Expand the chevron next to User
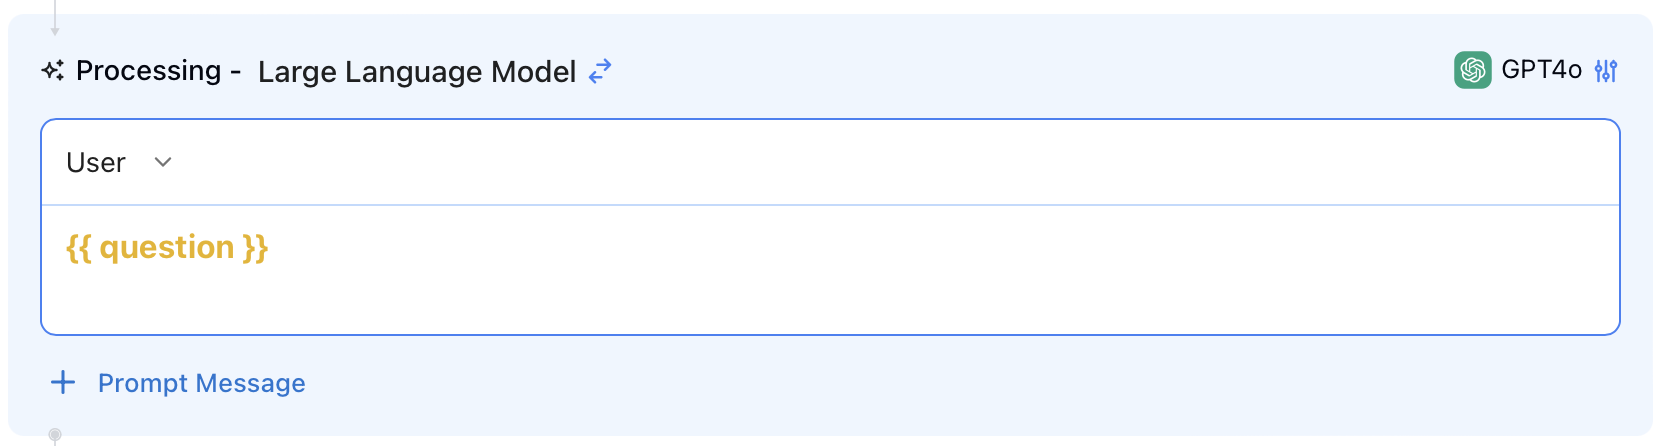The height and width of the screenshot is (446, 1666). 163,162
